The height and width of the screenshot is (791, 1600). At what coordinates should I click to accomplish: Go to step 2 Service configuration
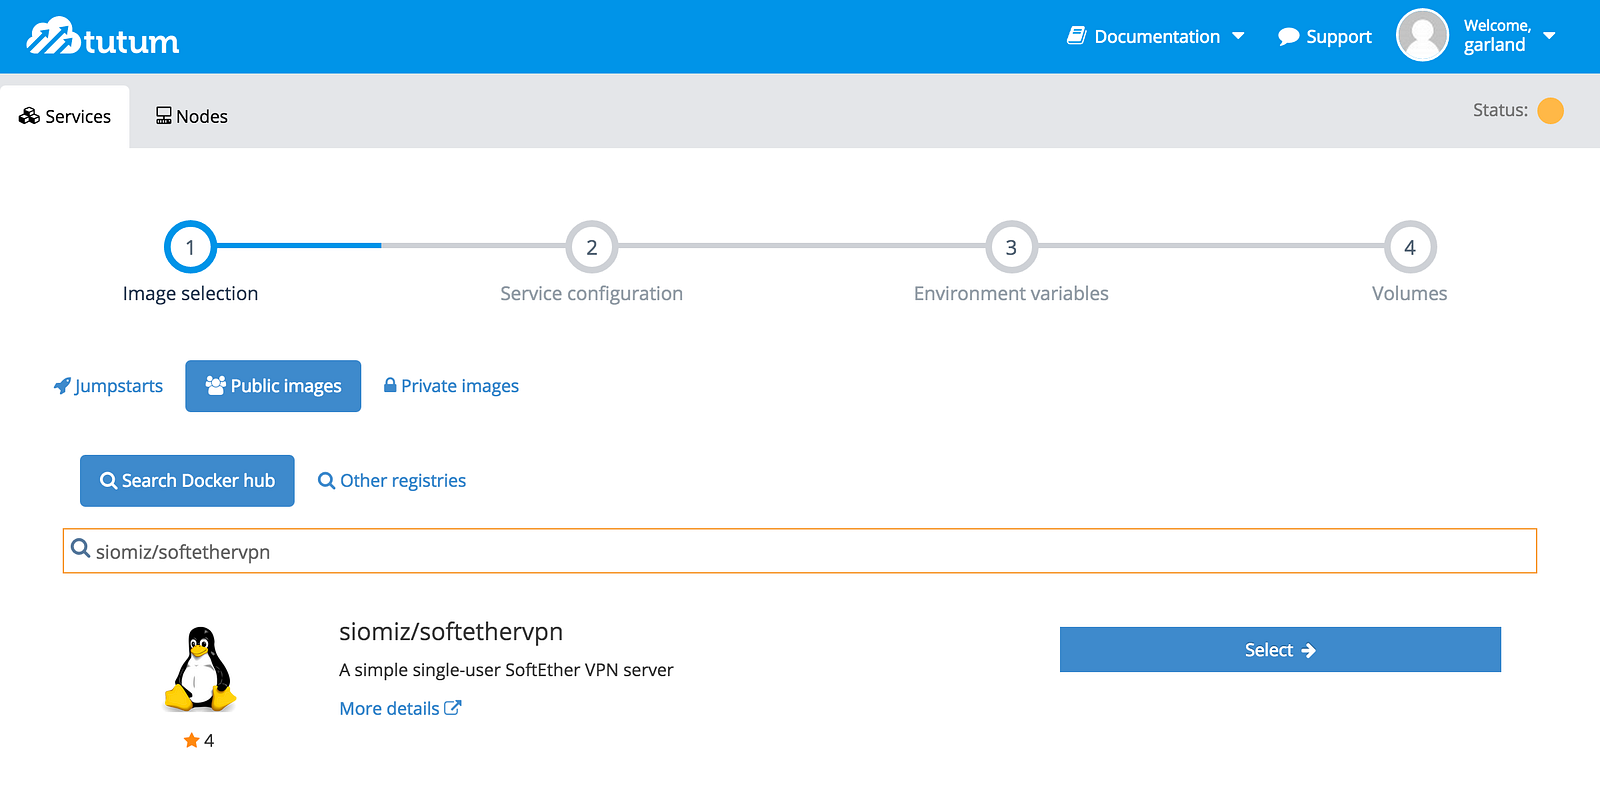click(x=592, y=247)
